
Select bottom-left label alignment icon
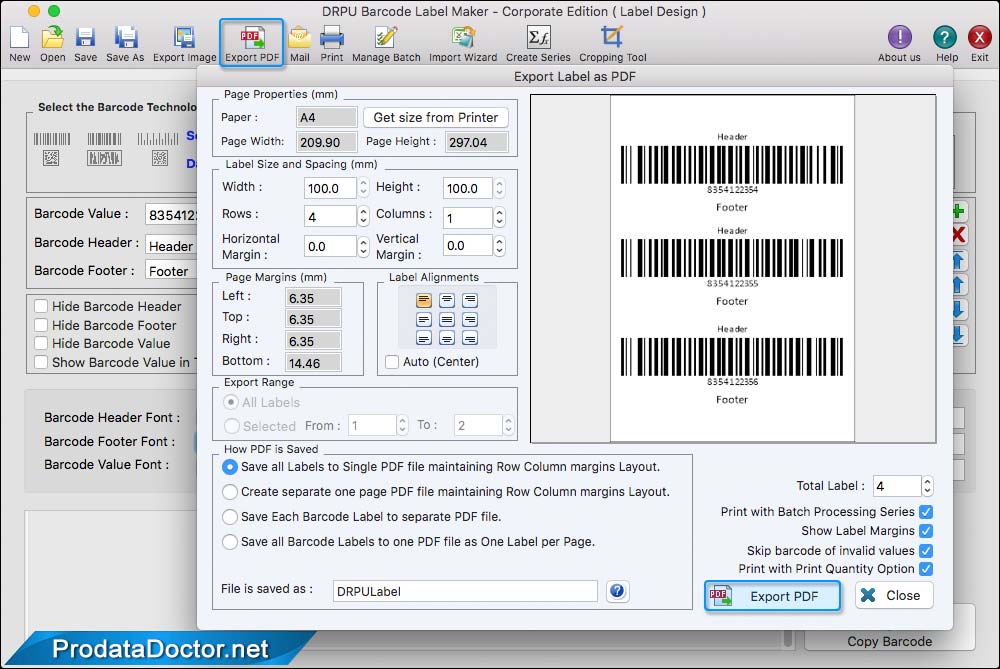click(x=424, y=338)
